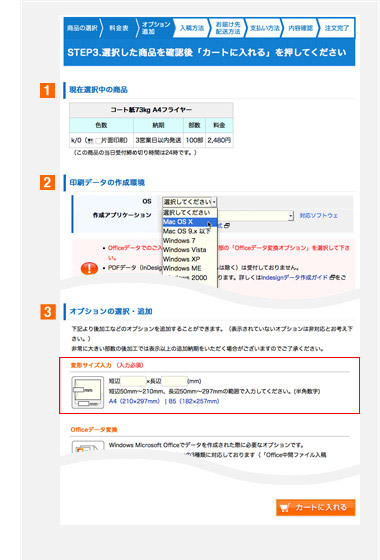Click the 変形サイズ入力 (入力必須) label

107,365
